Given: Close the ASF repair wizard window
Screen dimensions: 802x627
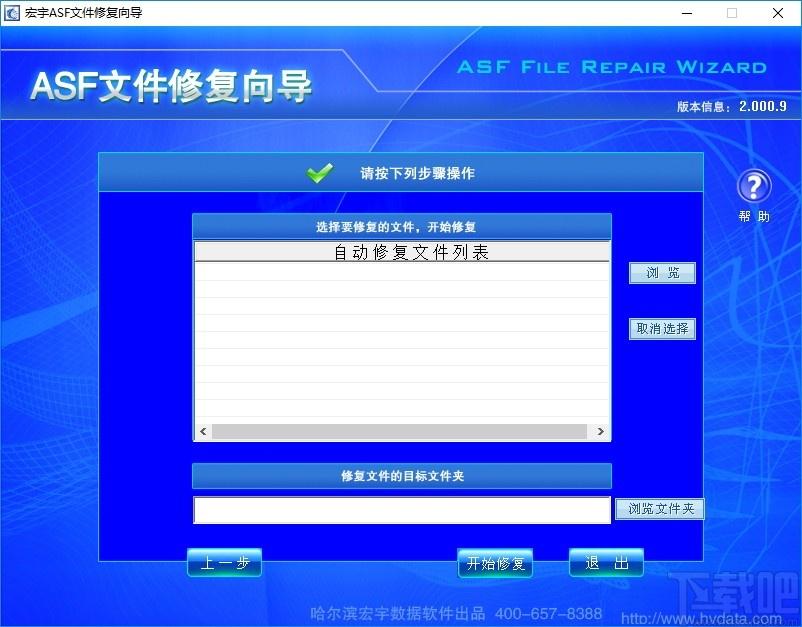Looking at the screenshot, I should pyautogui.click(x=778, y=13).
